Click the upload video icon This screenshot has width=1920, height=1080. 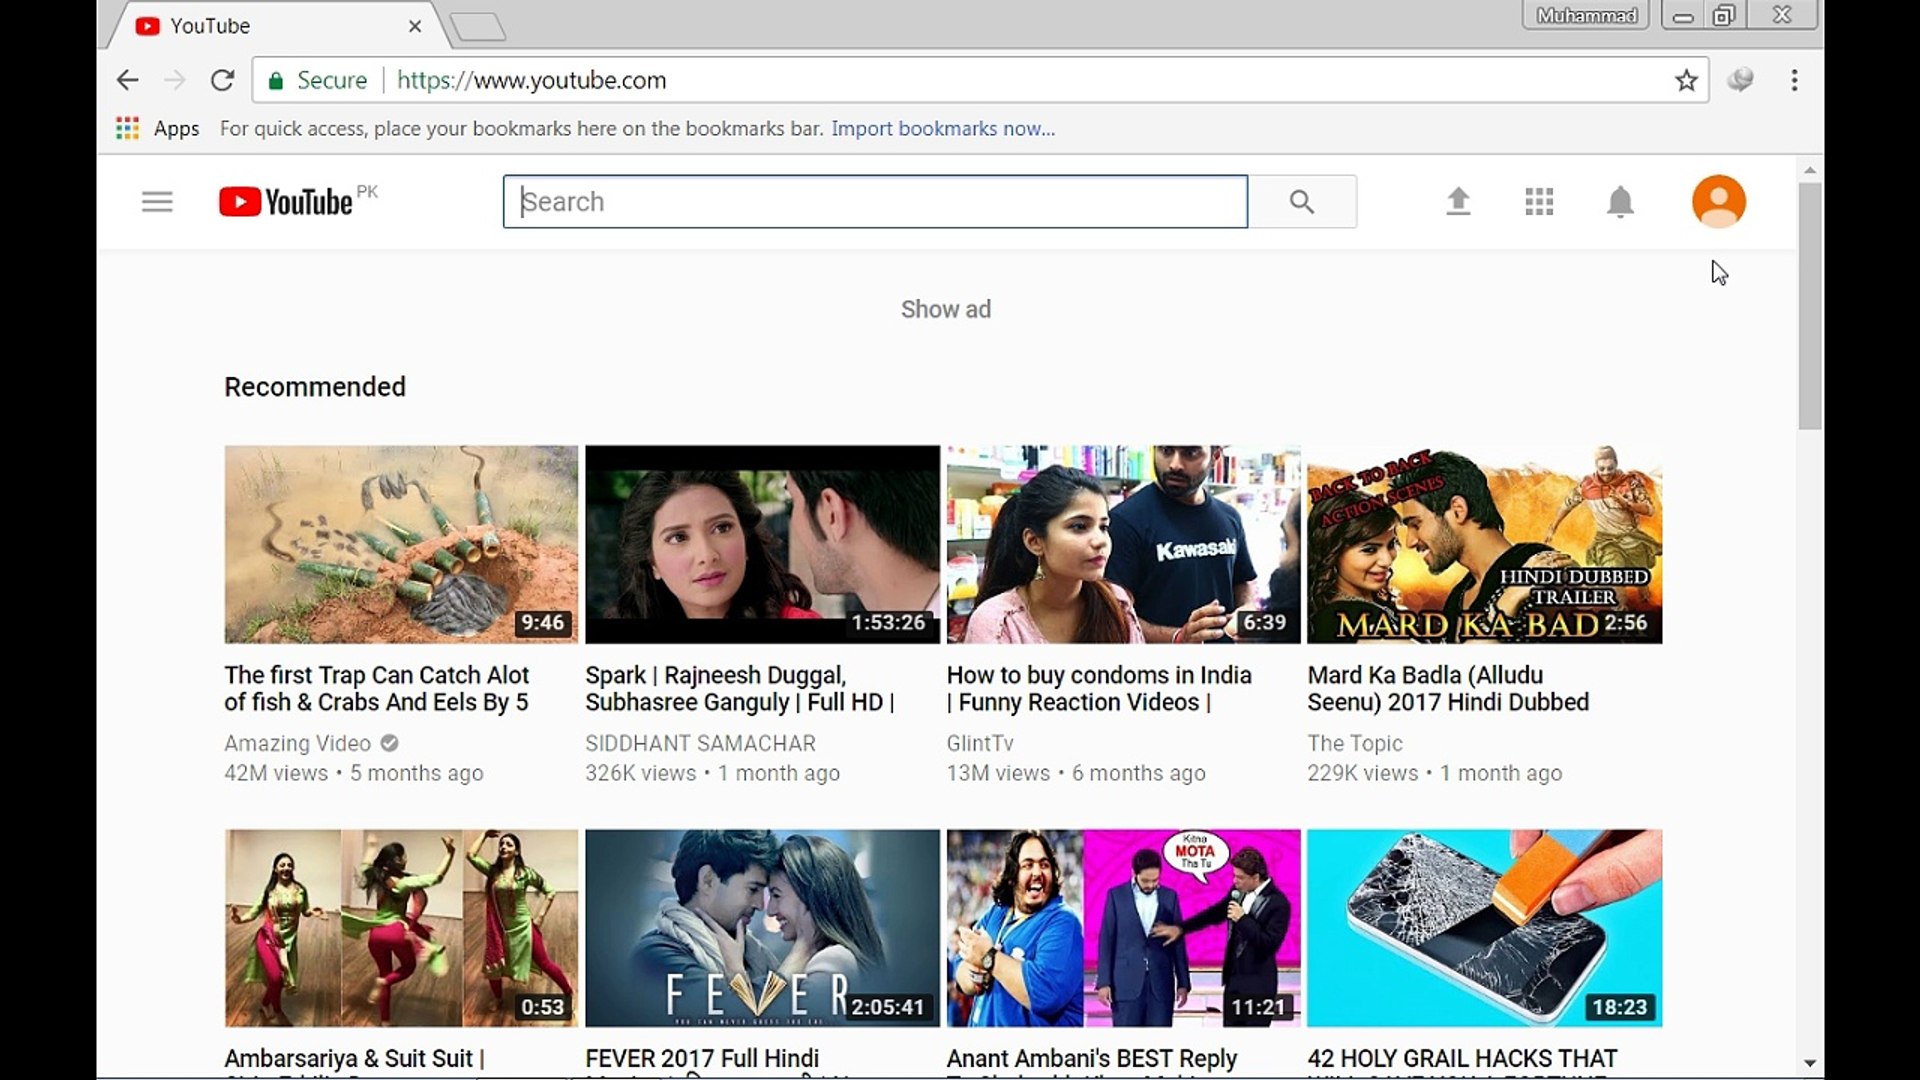point(1458,202)
